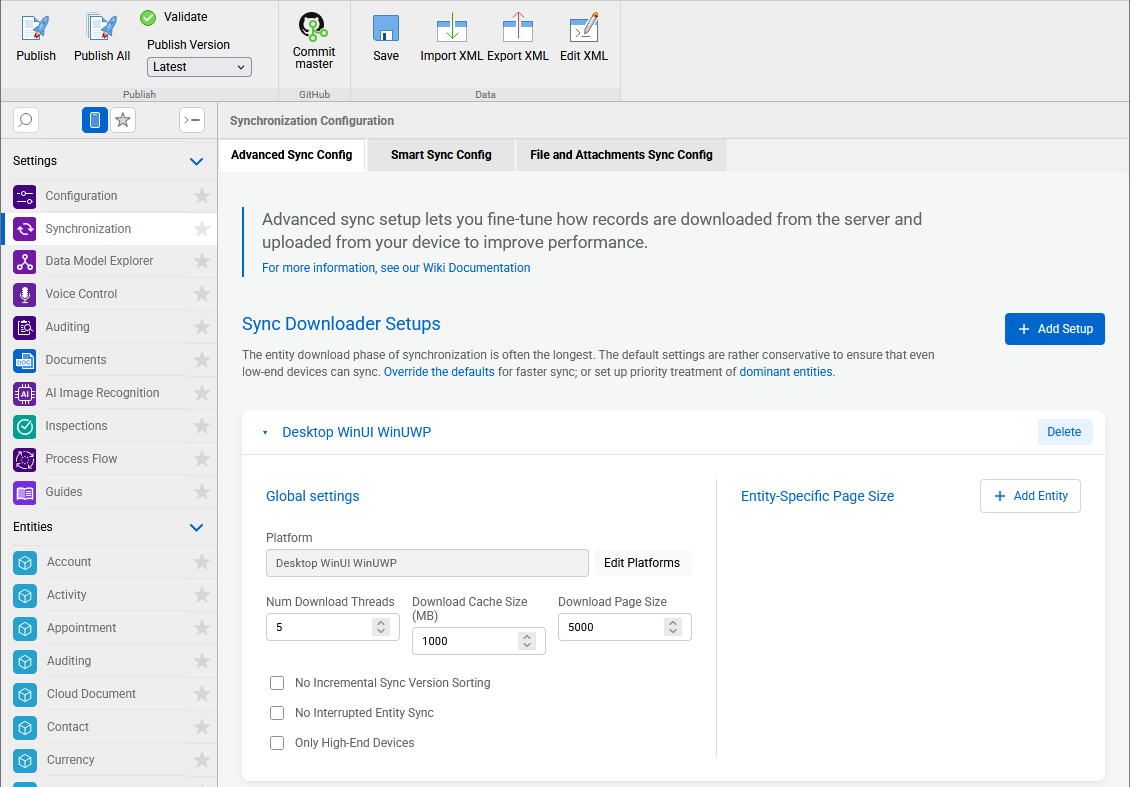Open Auditing in the Settings section
1137x787 pixels.
109,327
